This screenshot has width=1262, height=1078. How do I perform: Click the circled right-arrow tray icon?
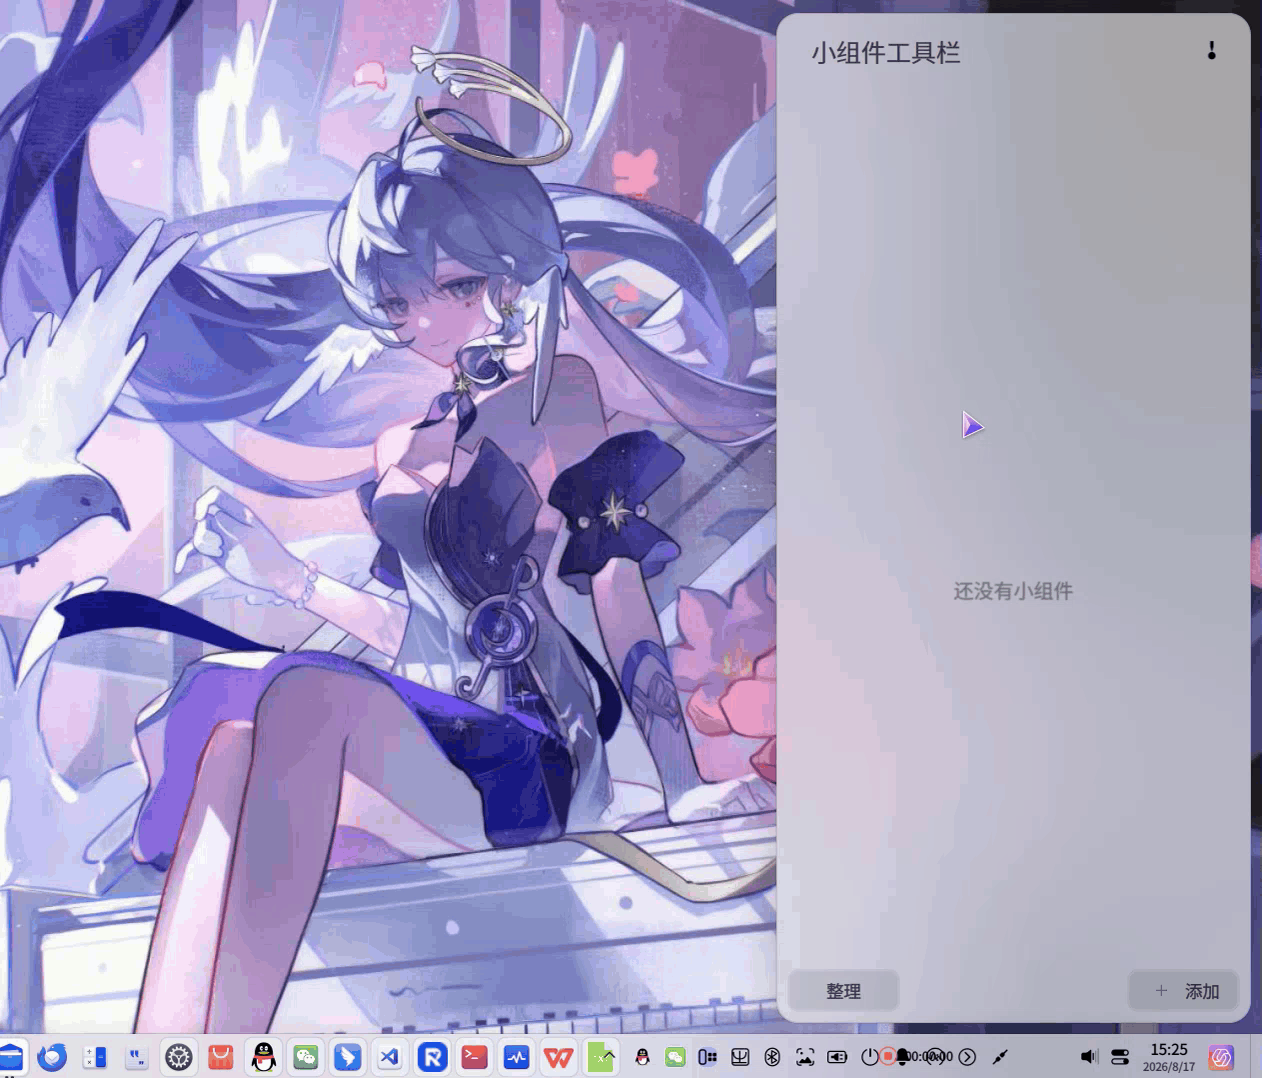tap(967, 1056)
